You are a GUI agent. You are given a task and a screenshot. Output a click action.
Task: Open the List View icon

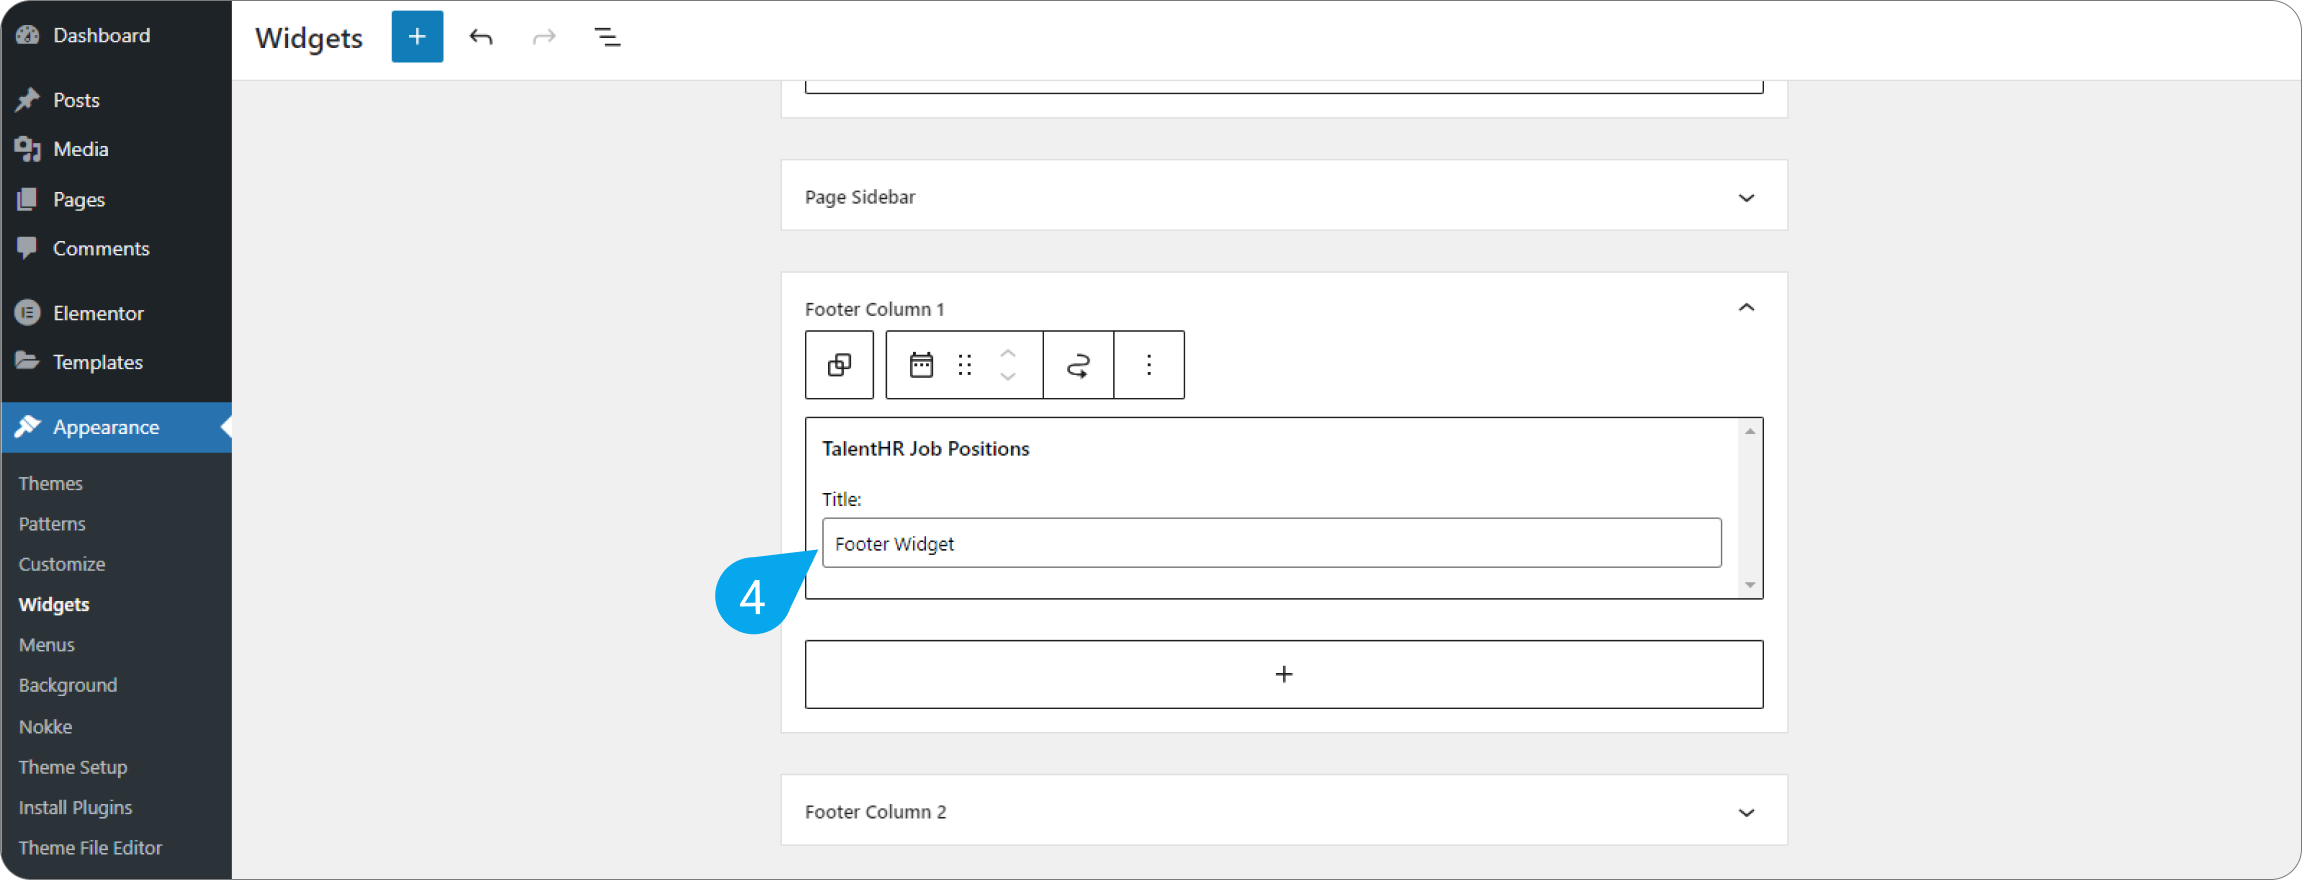click(x=607, y=37)
